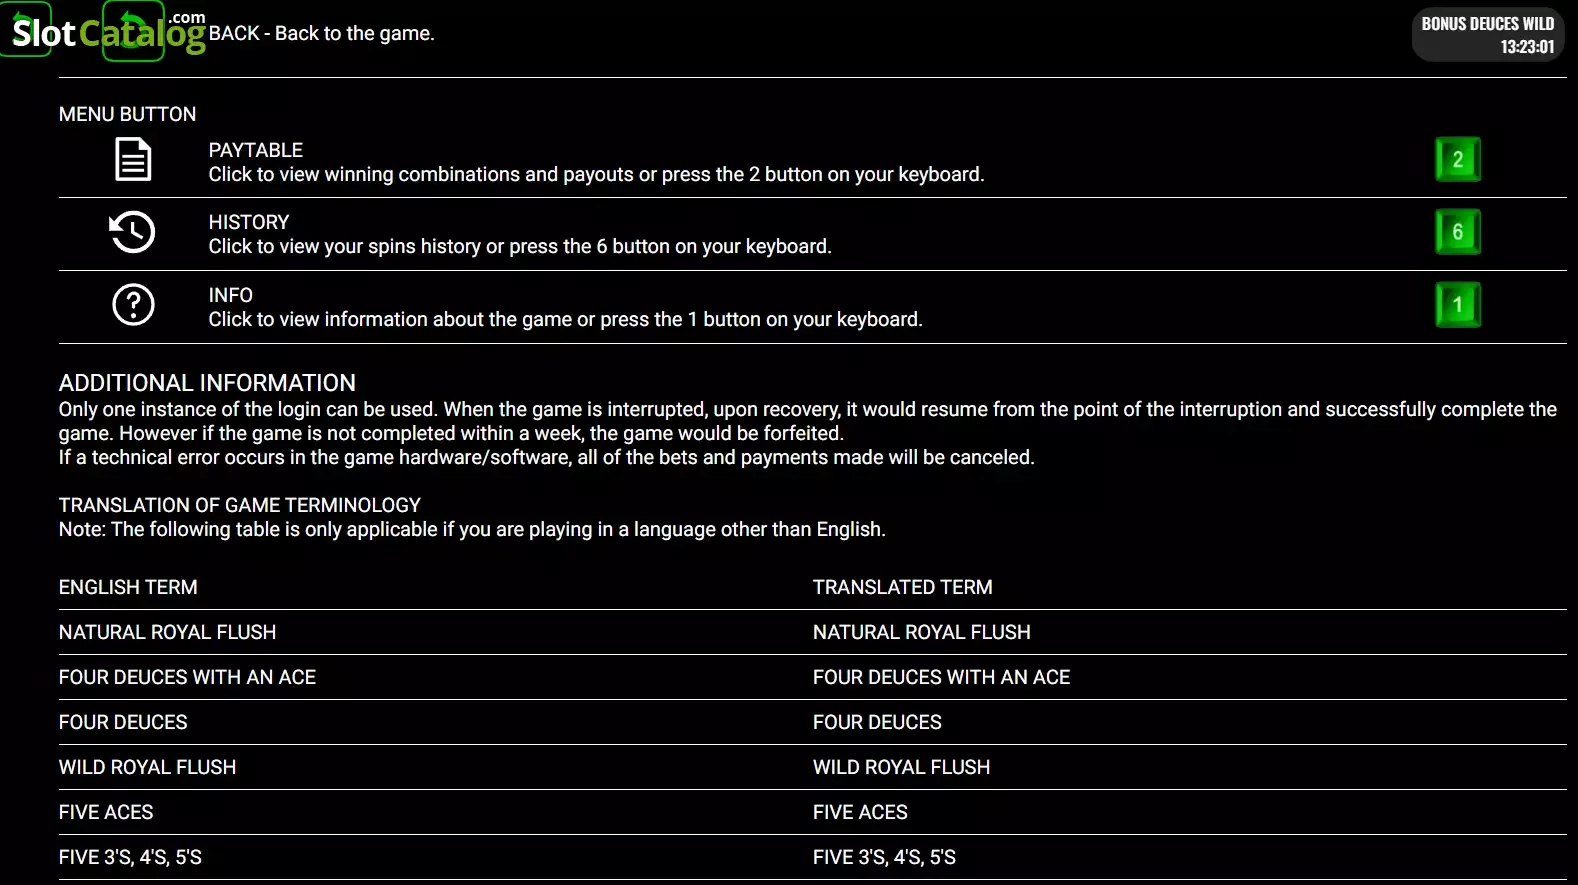Click the green keyboard key labeled 1
This screenshot has width=1578, height=885.
pyautogui.click(x=1457, y=305)
